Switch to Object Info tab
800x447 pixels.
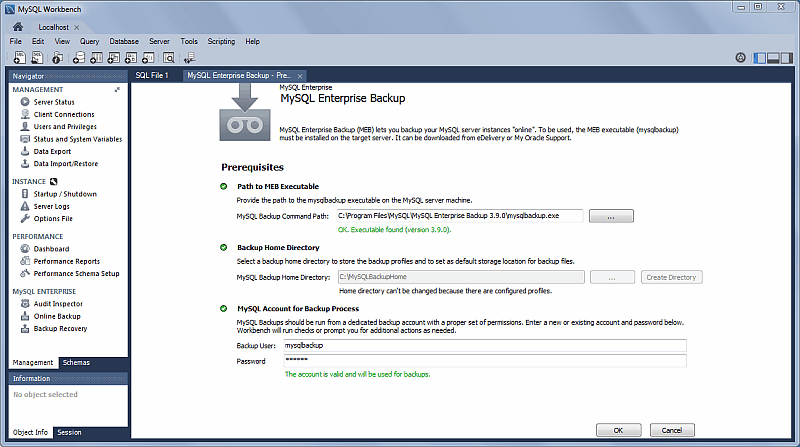pos(30,432)
